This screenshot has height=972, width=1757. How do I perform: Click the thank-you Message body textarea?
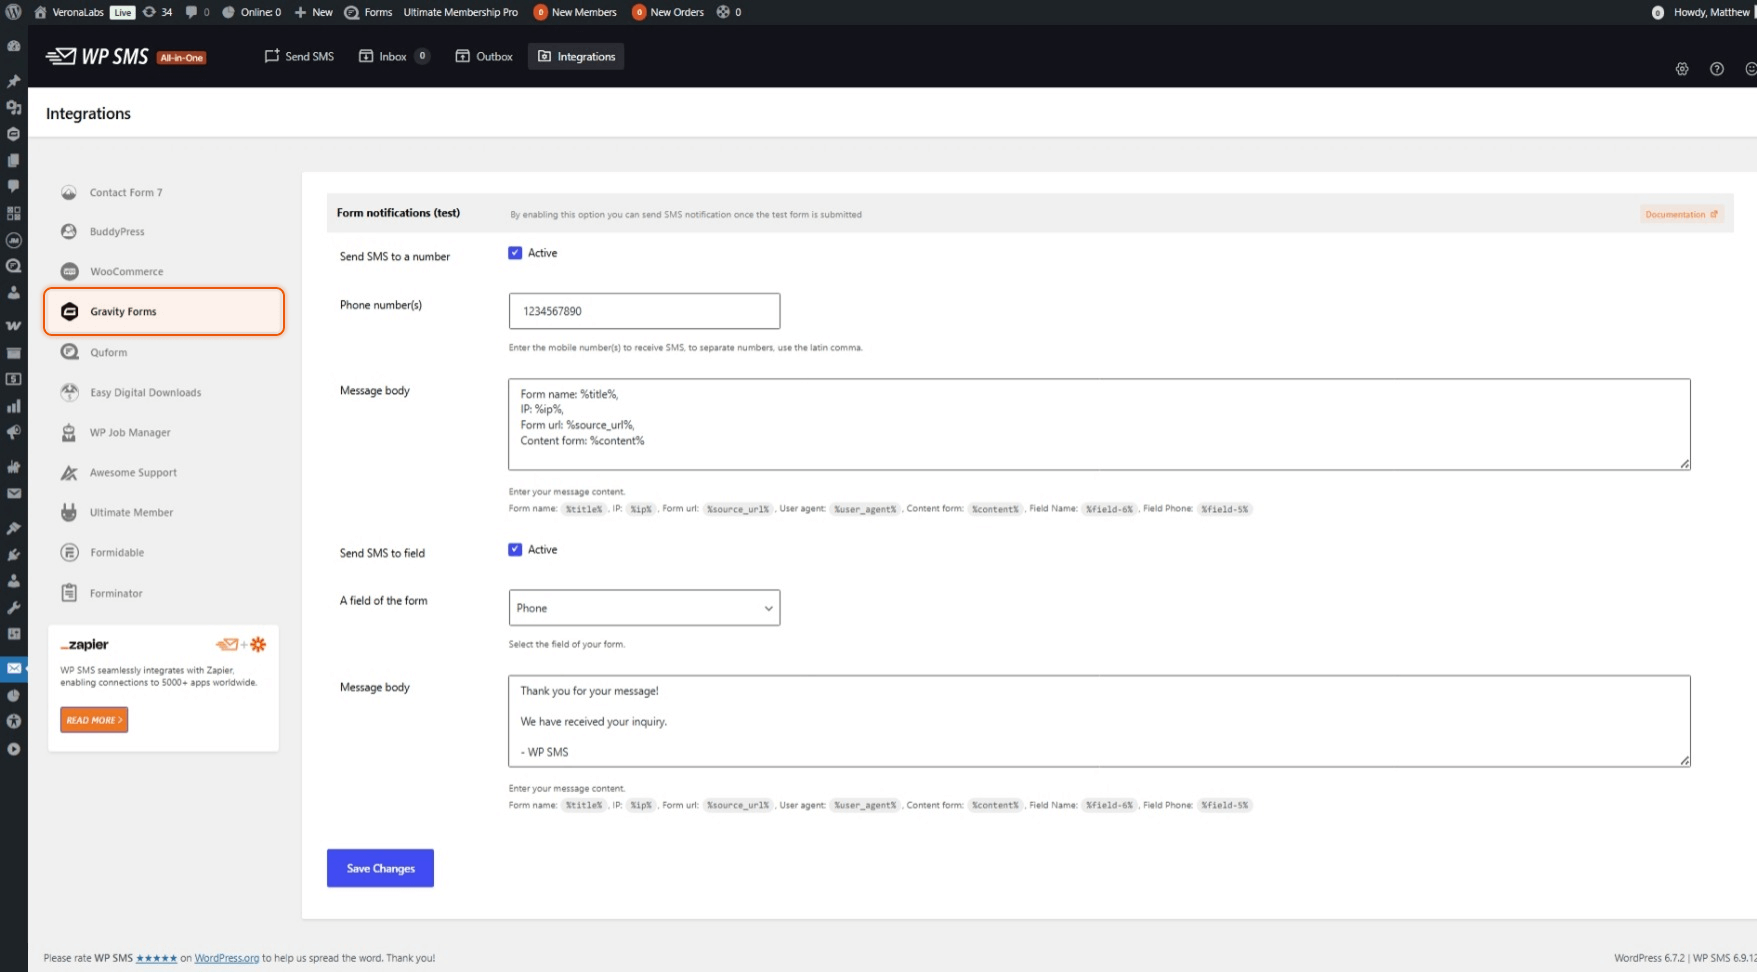tap(1099, 721)
